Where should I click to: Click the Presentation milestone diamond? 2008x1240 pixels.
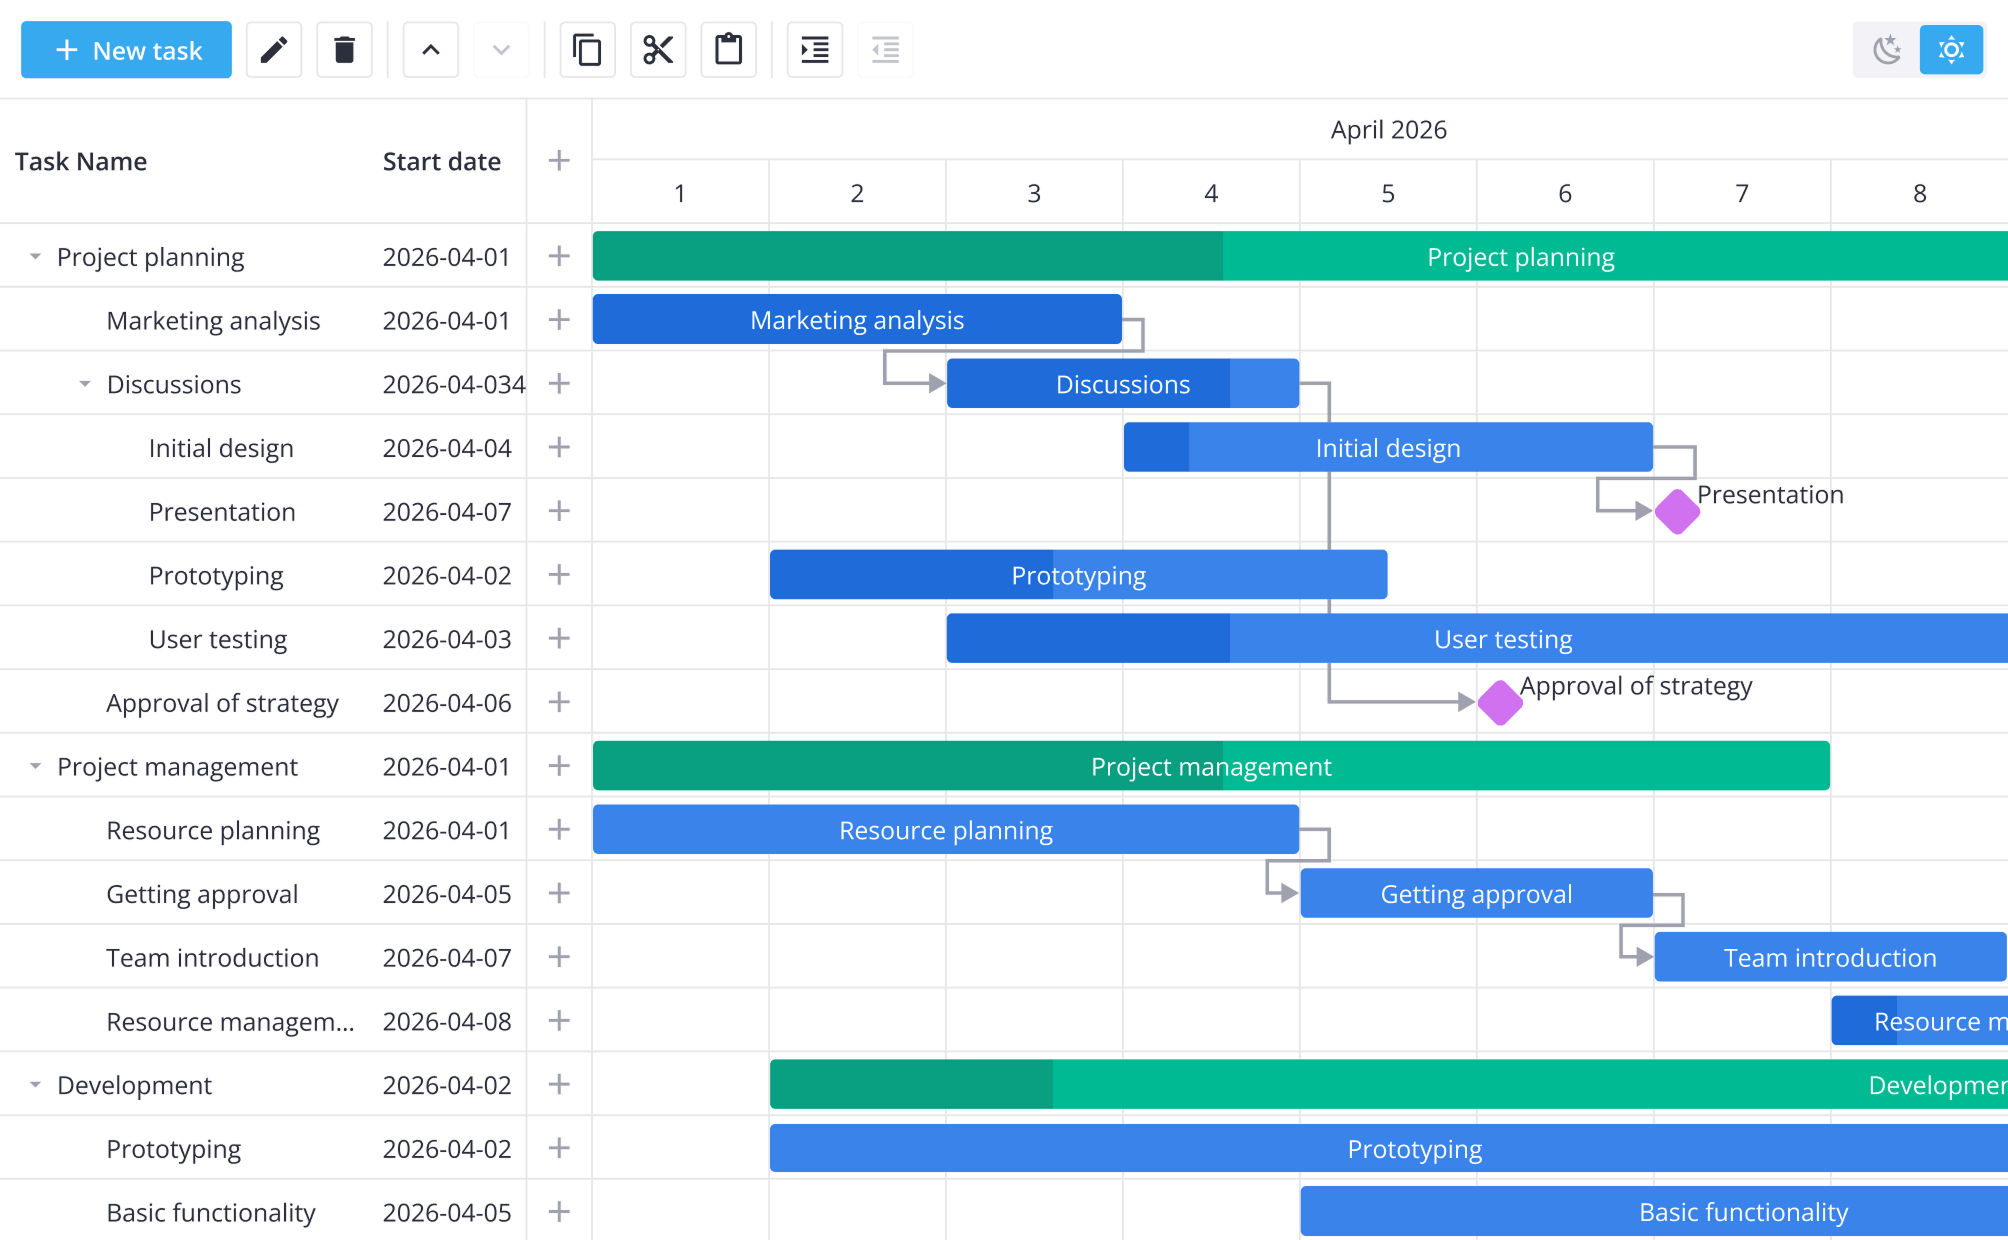coord(1677,512)
